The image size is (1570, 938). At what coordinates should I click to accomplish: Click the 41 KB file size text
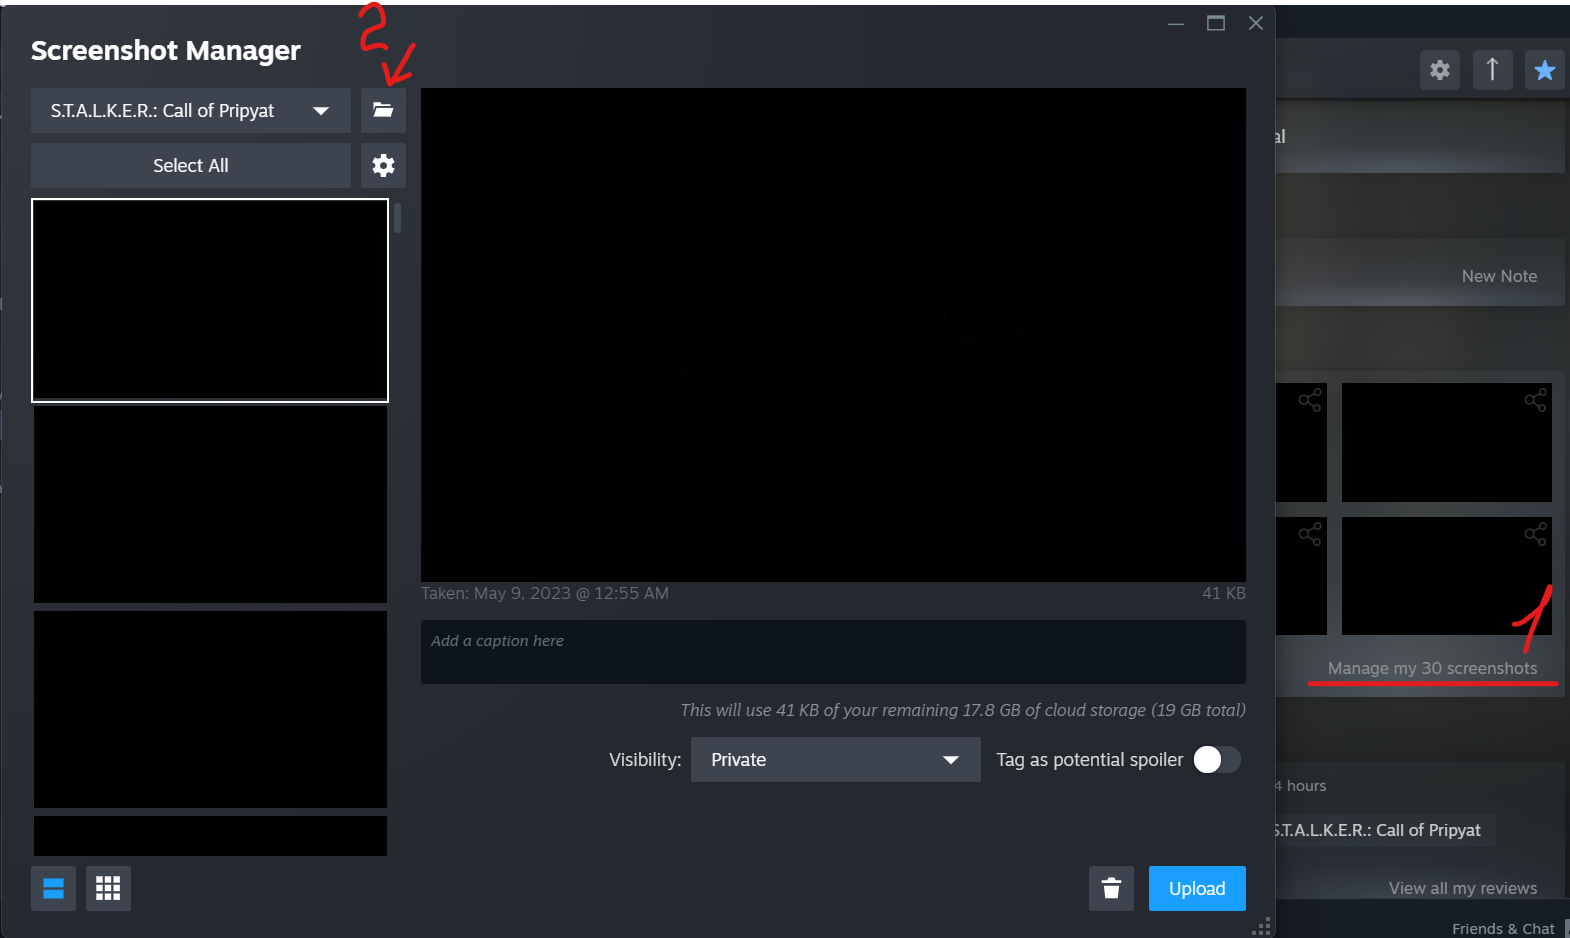[x=1224, y=593]
